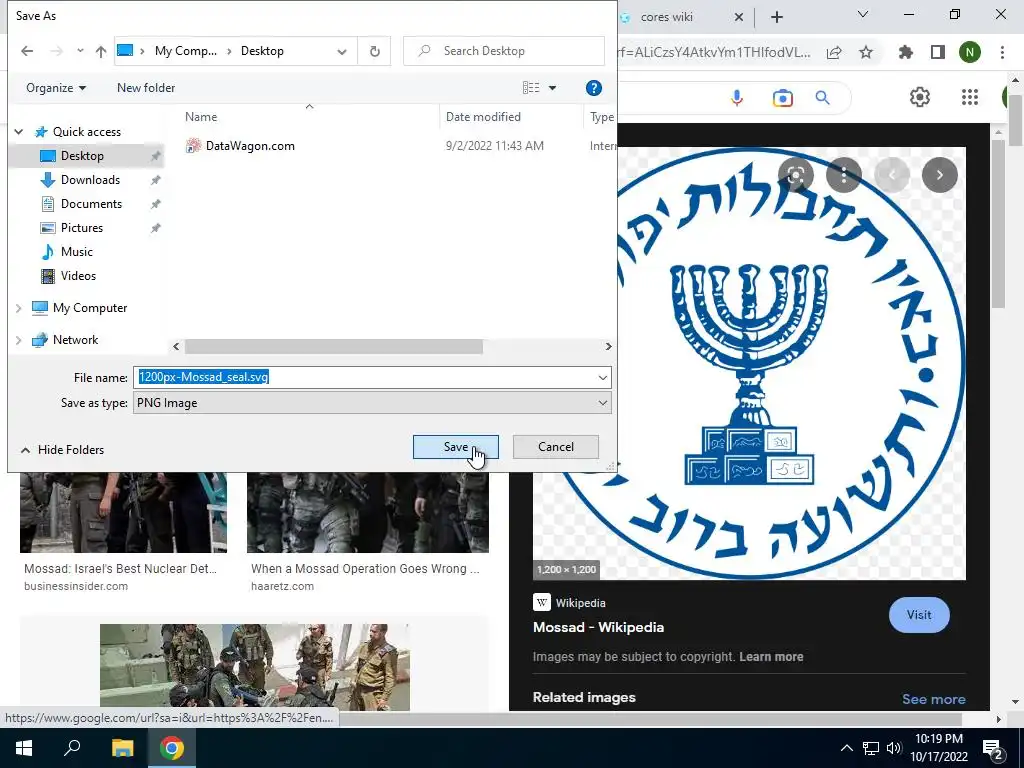Expand the address path dropdown
This screenshot has height=768, width=1024.
pyautogui.click(x=342, y=51)
